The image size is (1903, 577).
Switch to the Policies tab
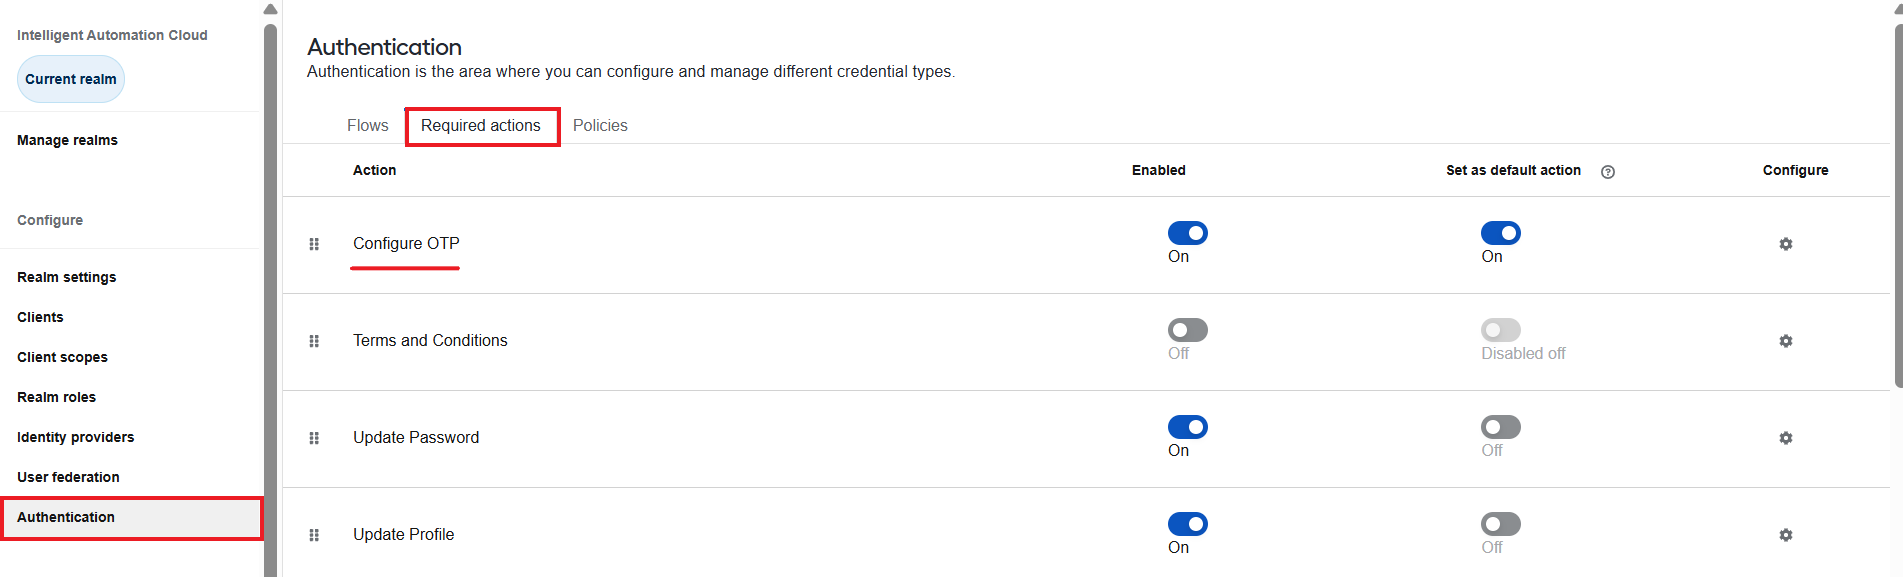[600, 125]
